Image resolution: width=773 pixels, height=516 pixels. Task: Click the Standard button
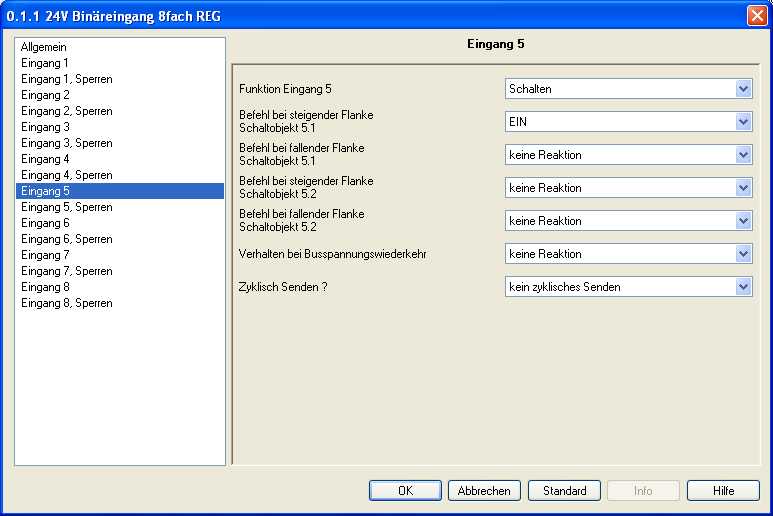564,491
